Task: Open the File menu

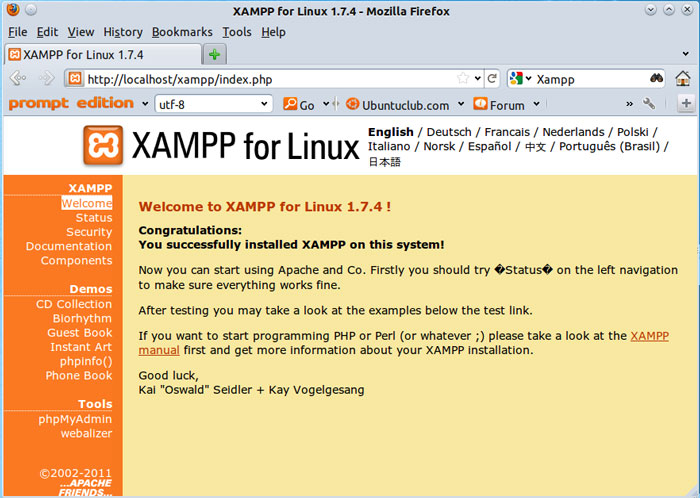Action: pos(18,32)
